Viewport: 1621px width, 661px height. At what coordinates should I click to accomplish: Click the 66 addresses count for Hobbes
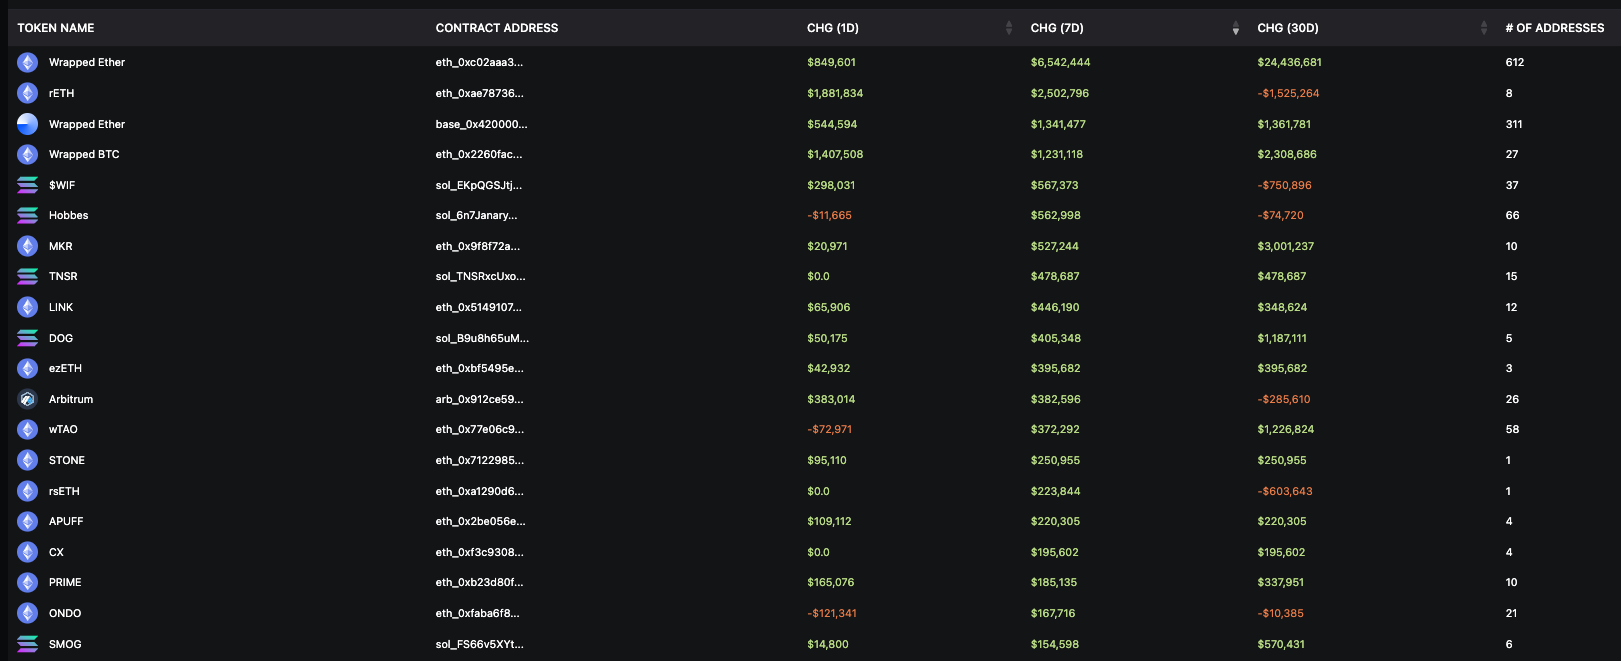coord(1512,215)
